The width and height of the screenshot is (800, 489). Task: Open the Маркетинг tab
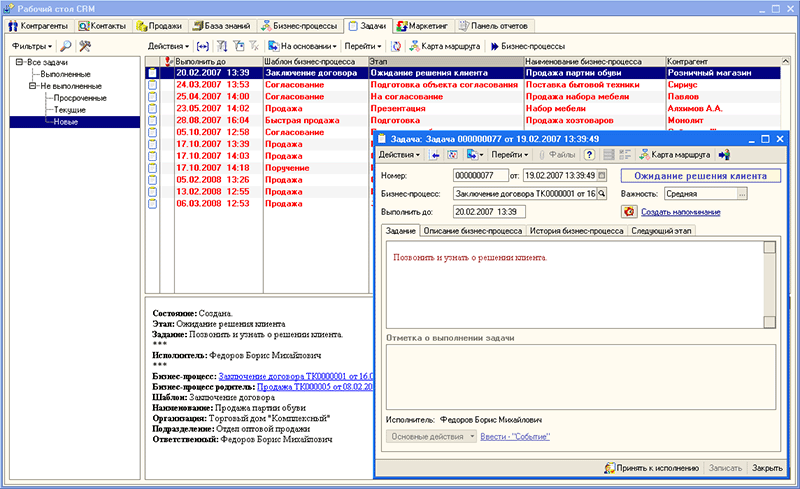(422, 26)
